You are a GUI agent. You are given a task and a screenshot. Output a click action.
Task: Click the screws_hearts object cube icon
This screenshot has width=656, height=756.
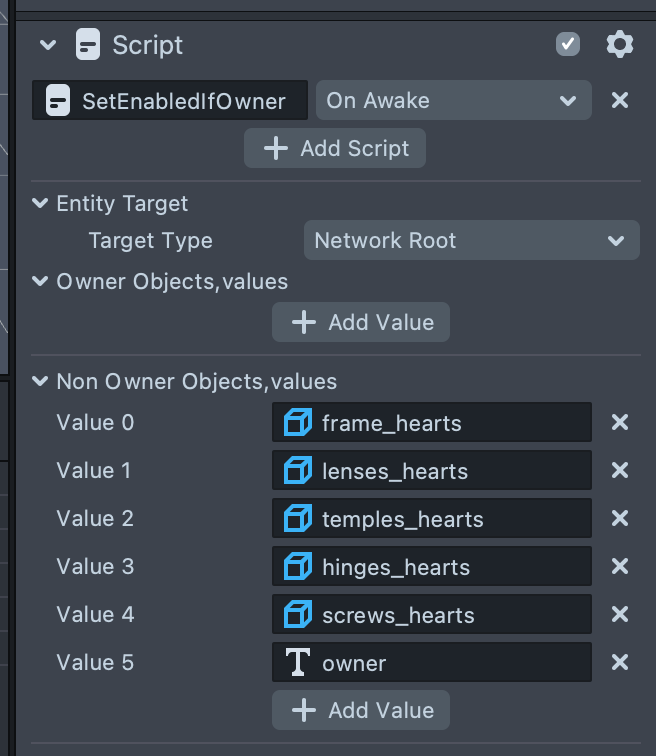coord(297,615)
